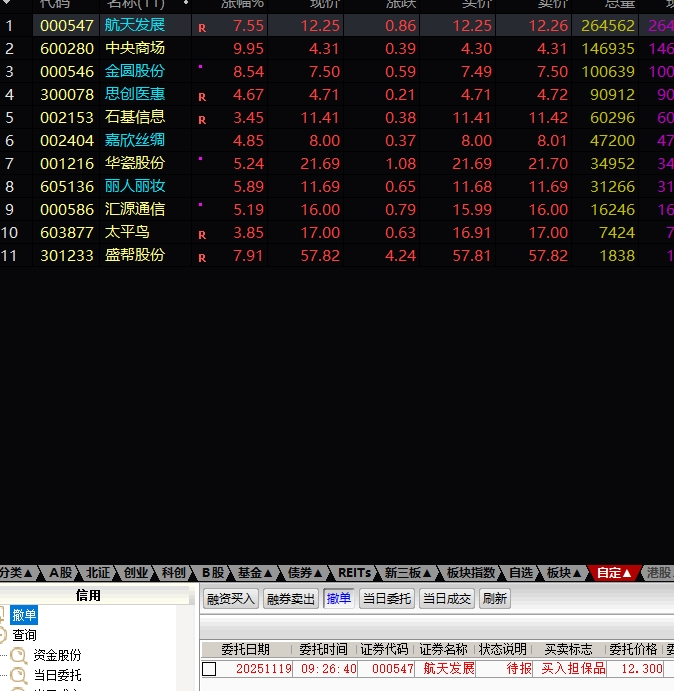Switch to the 板块指数 tab
Viewport: 674px width, 691px height.
coord(471,573)
